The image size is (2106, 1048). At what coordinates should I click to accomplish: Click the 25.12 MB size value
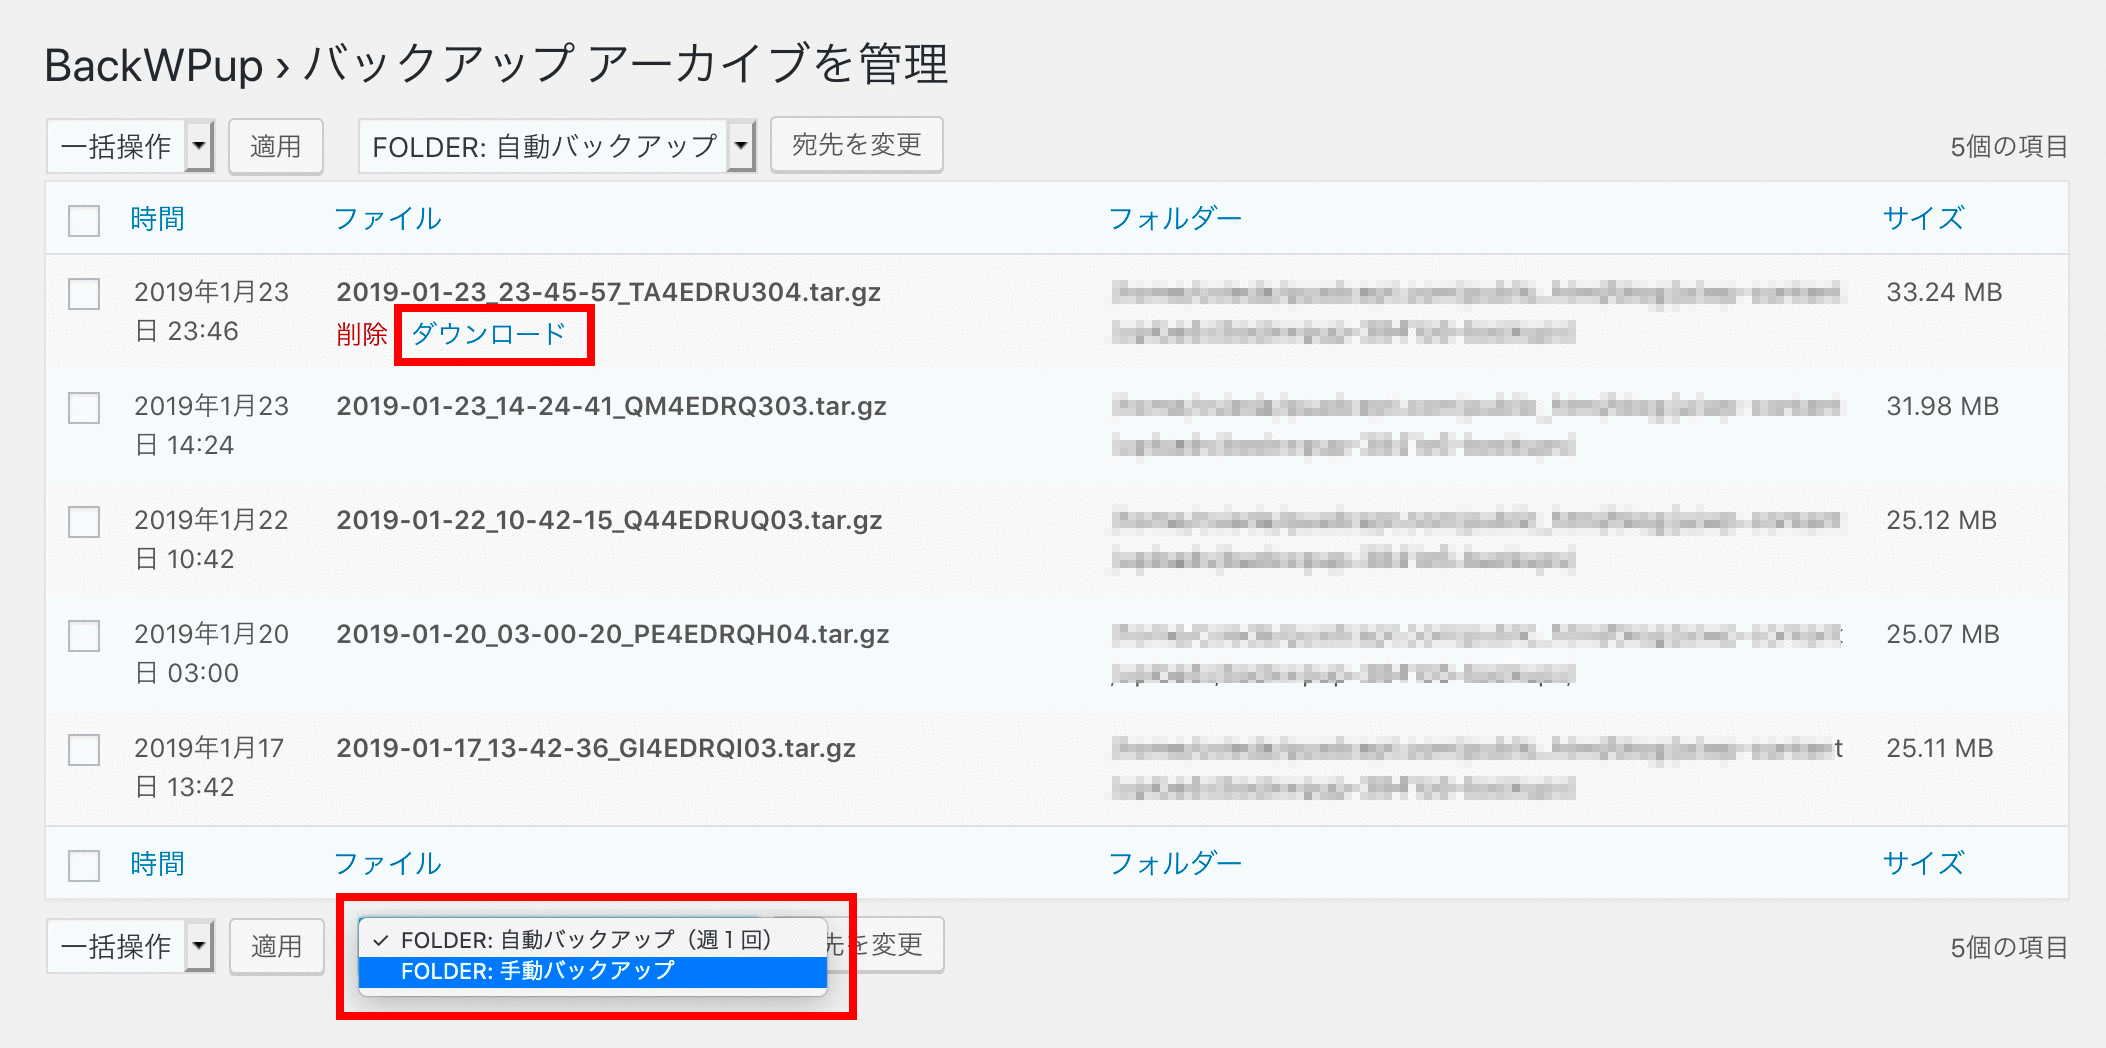(1942, 520)
